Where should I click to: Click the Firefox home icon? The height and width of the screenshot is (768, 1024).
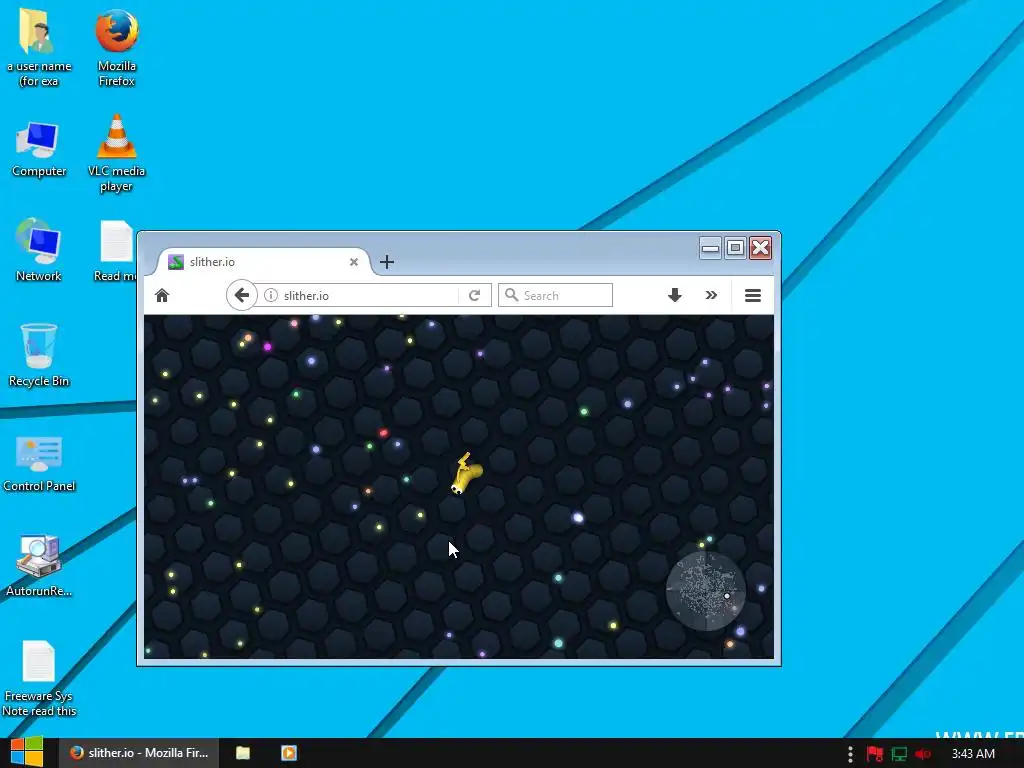tap(162, 295)
